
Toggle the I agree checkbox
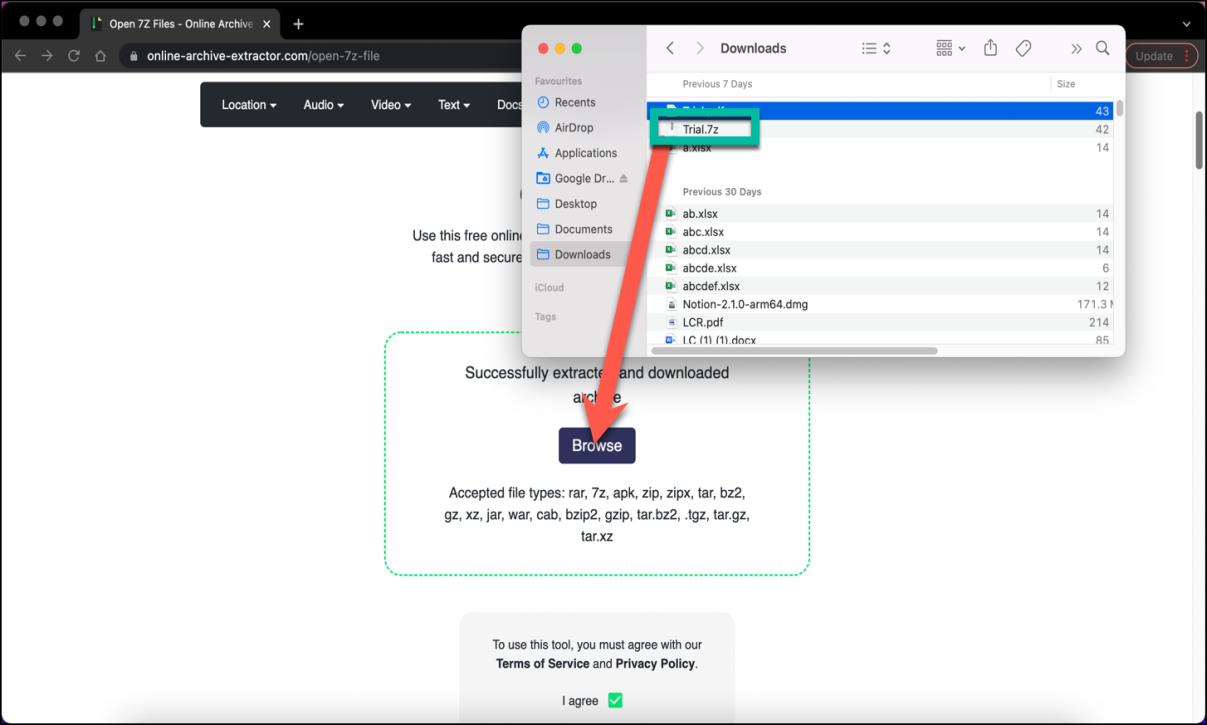[615, 700]
